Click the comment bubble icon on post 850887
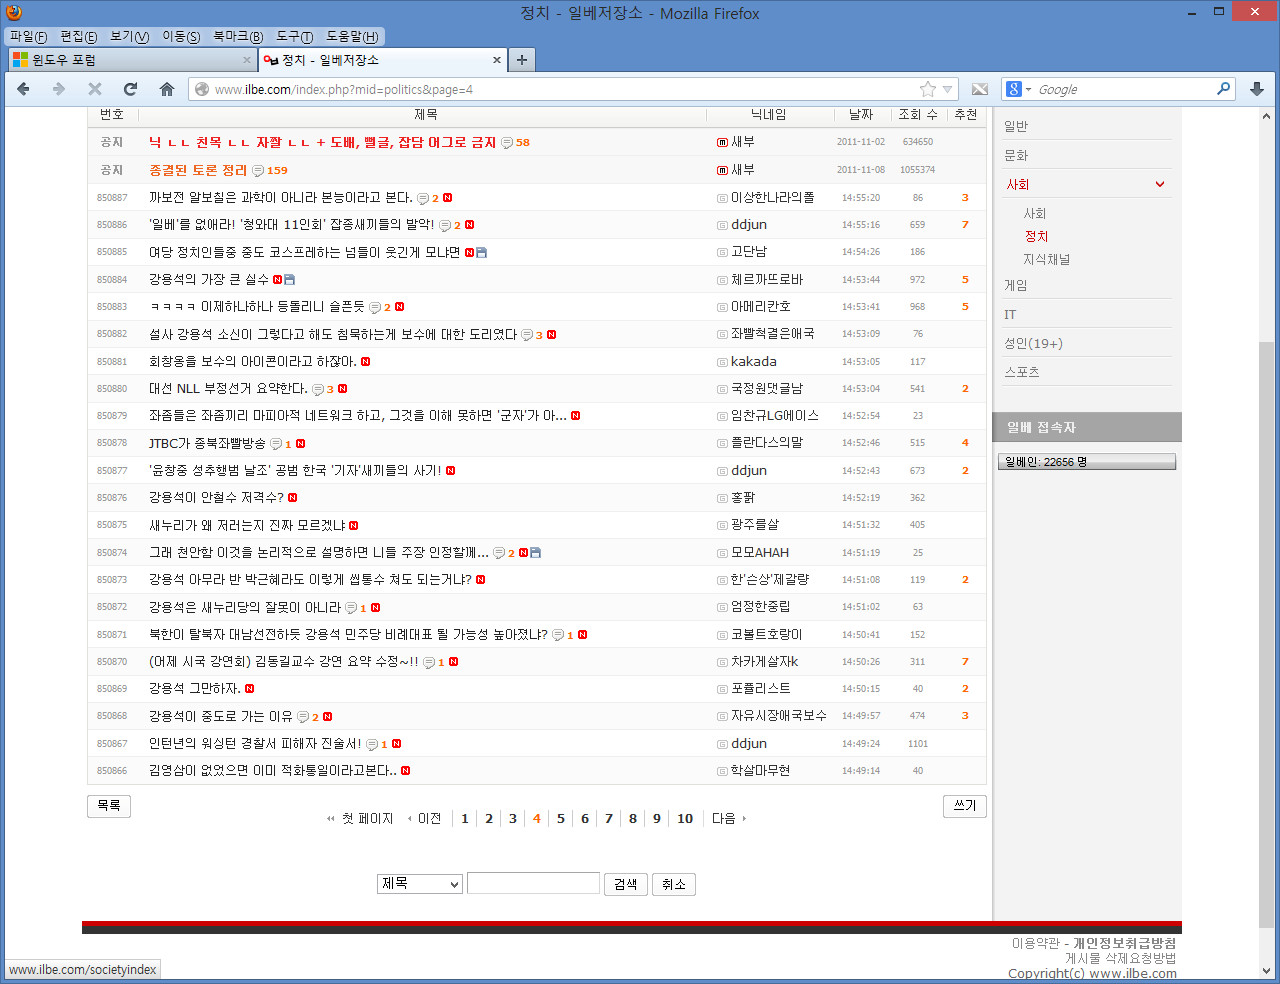1280x984 pixels. coord(422,198)
